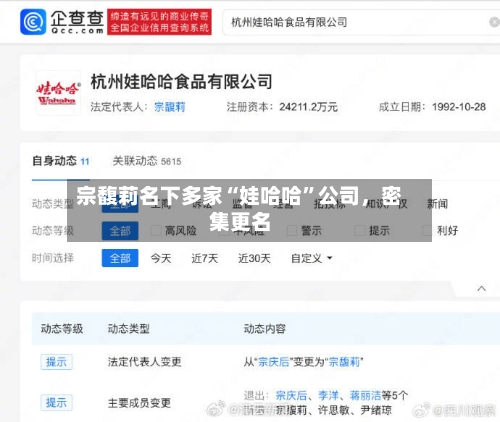Screen dimensions: 500x422
Task: Collapse the filter panel with the up chevron
Action: click(481, 288)
